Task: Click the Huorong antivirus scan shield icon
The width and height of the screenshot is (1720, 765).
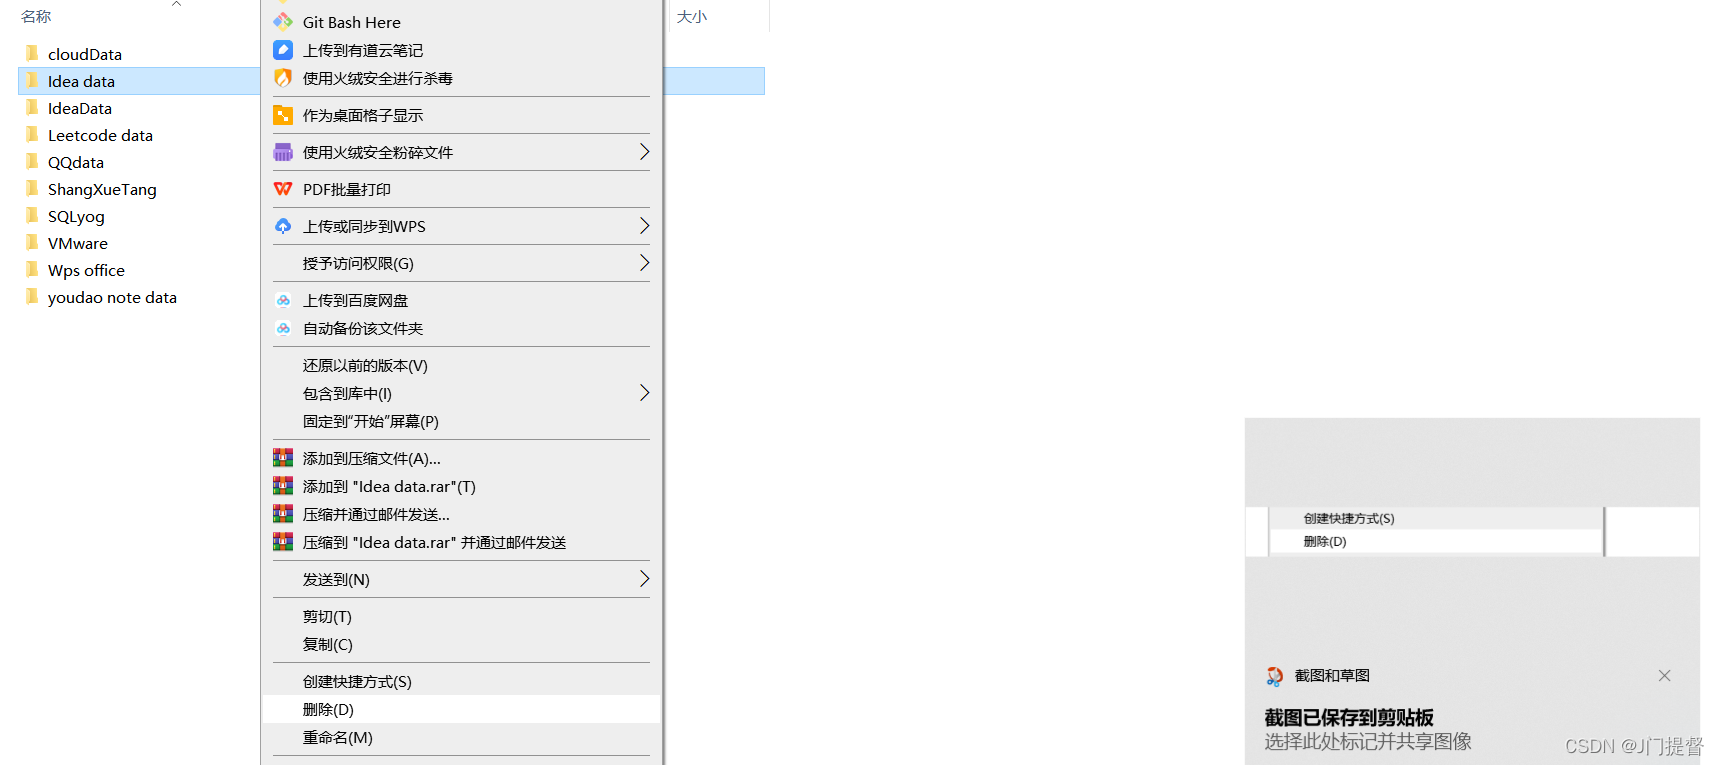Action: click(x=283, y=78)
